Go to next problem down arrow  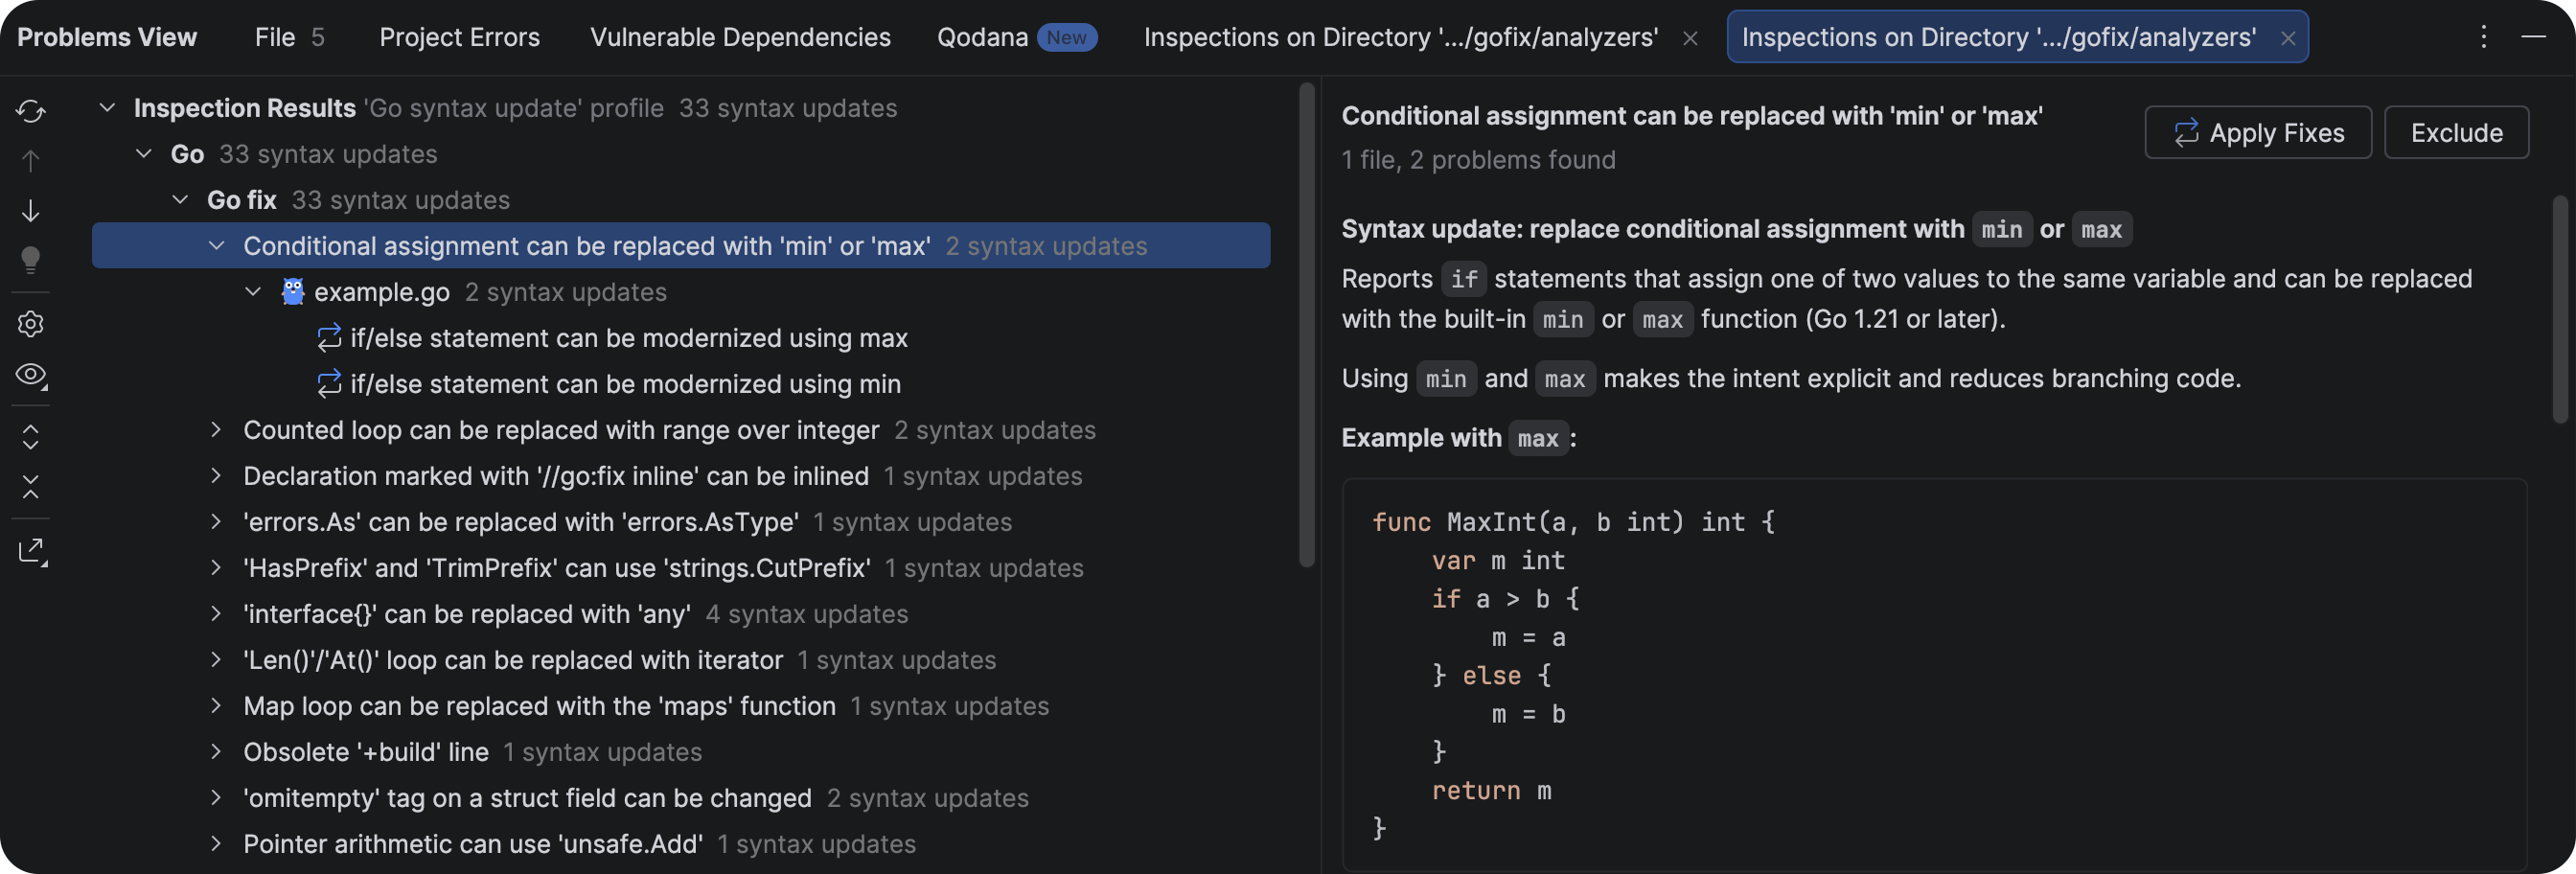31,211
